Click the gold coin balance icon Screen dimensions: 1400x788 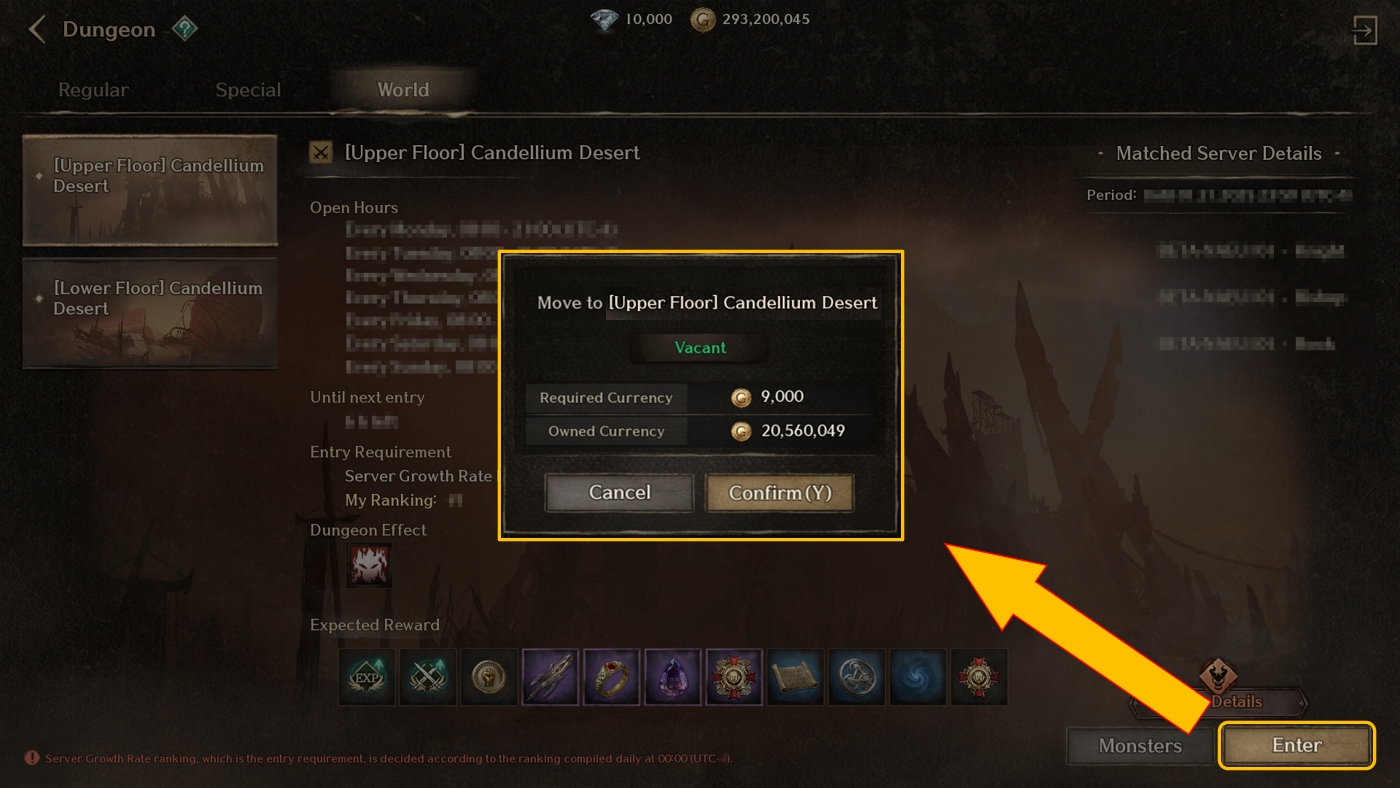(x=704, y=19)
